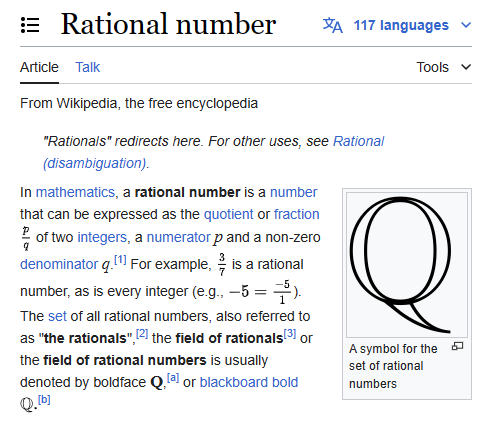Select the Article tab

tap(39, 67)
